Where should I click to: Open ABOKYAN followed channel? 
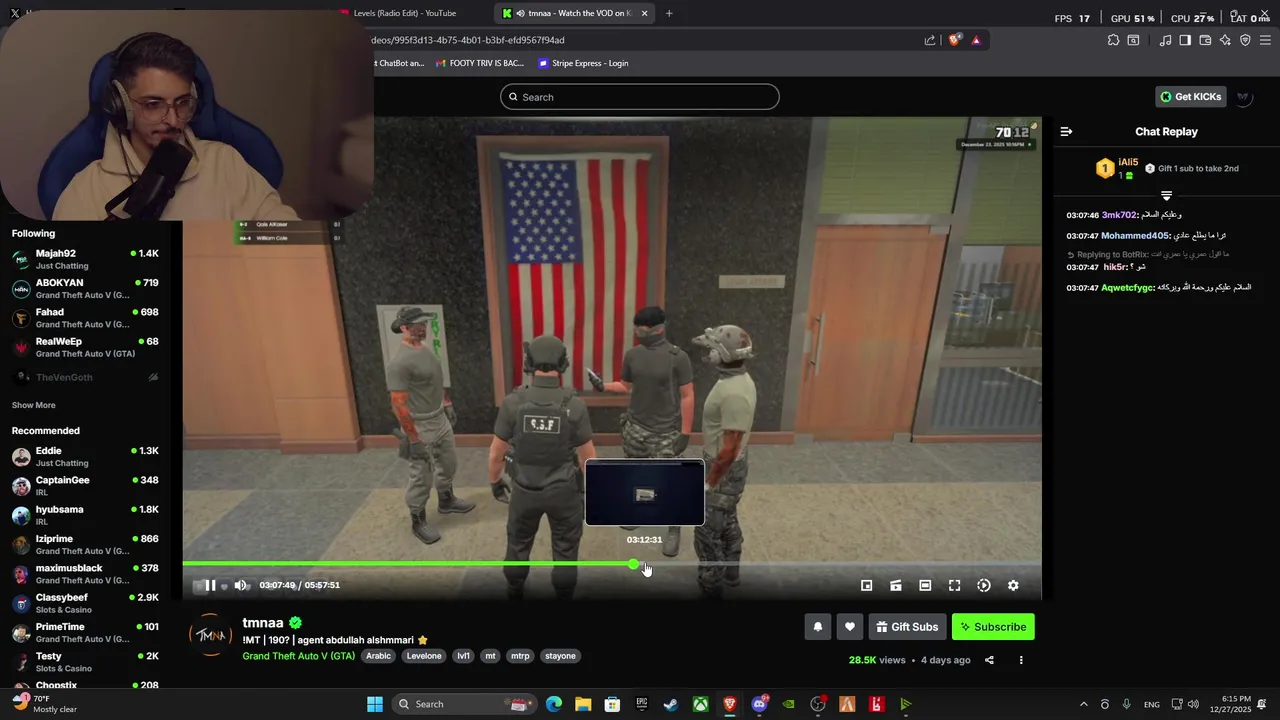pos(85,288)
